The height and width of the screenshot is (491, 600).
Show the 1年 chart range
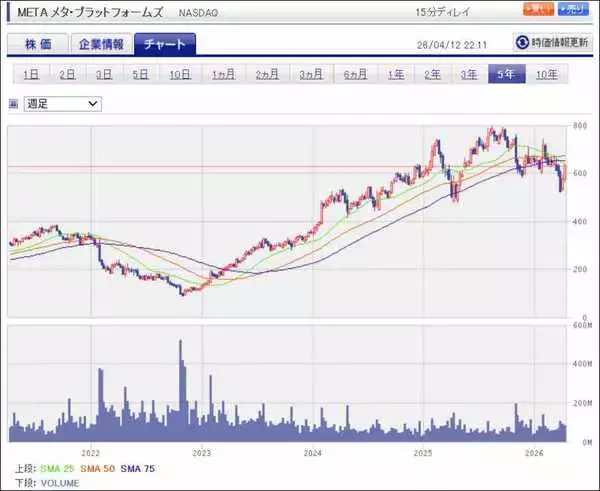tap(396, 75)
